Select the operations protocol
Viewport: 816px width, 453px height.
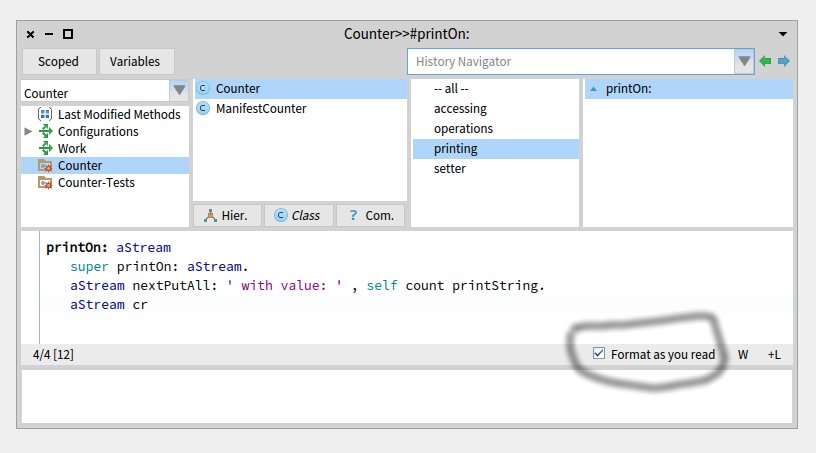tap(463, 129)
